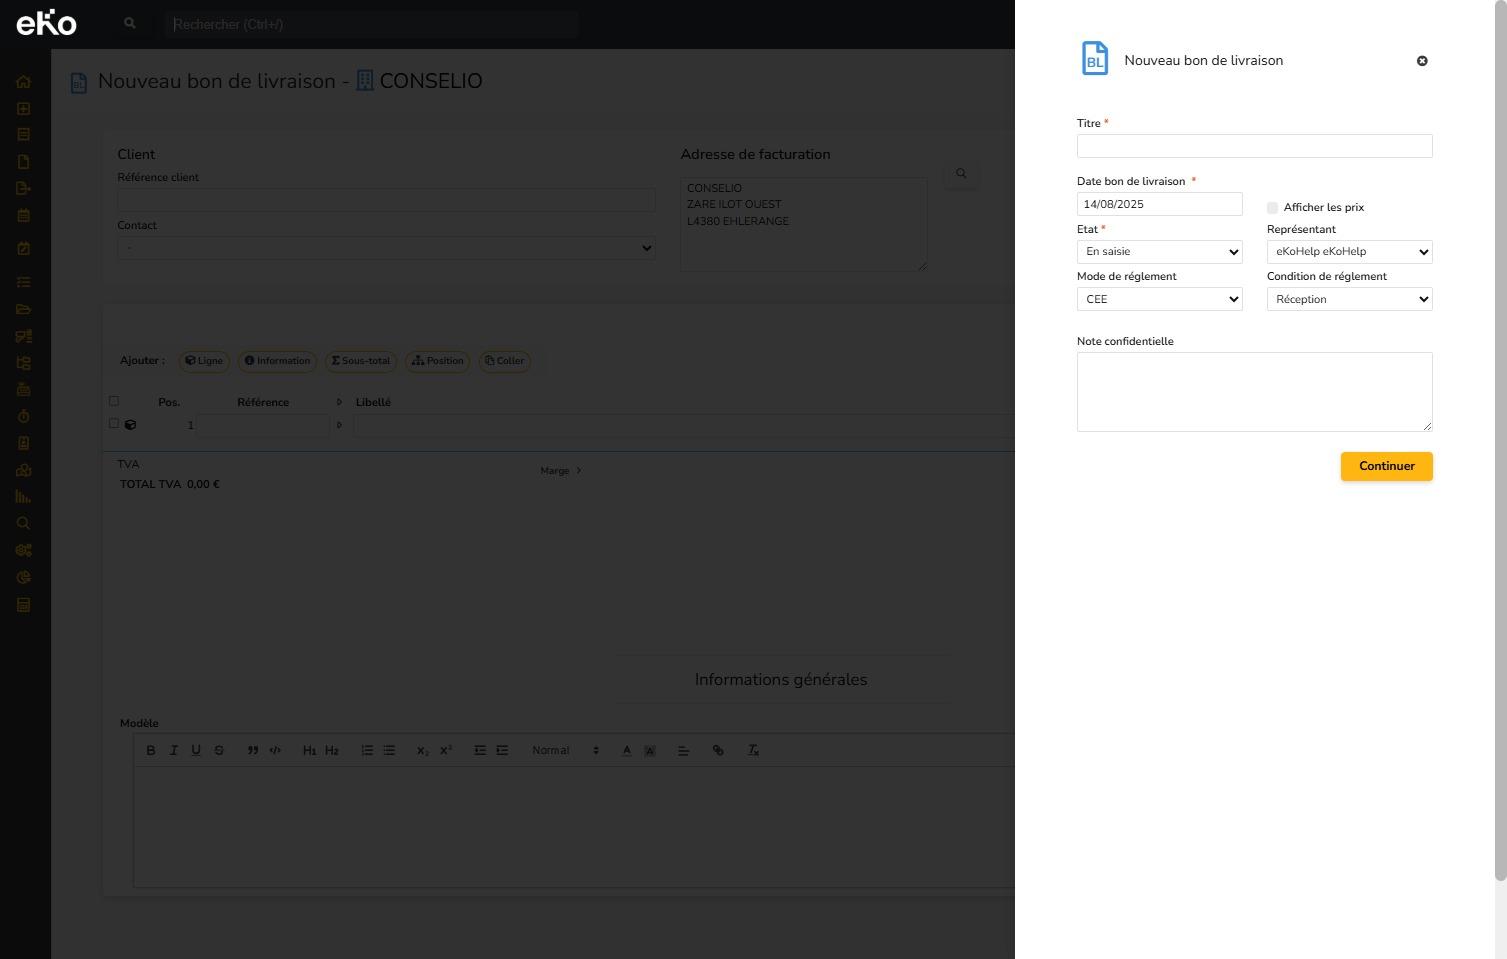This screenshot has width=1507, height=959.
Task: Expand the Mode de règlement dropdown
Action: [1159, 299]
